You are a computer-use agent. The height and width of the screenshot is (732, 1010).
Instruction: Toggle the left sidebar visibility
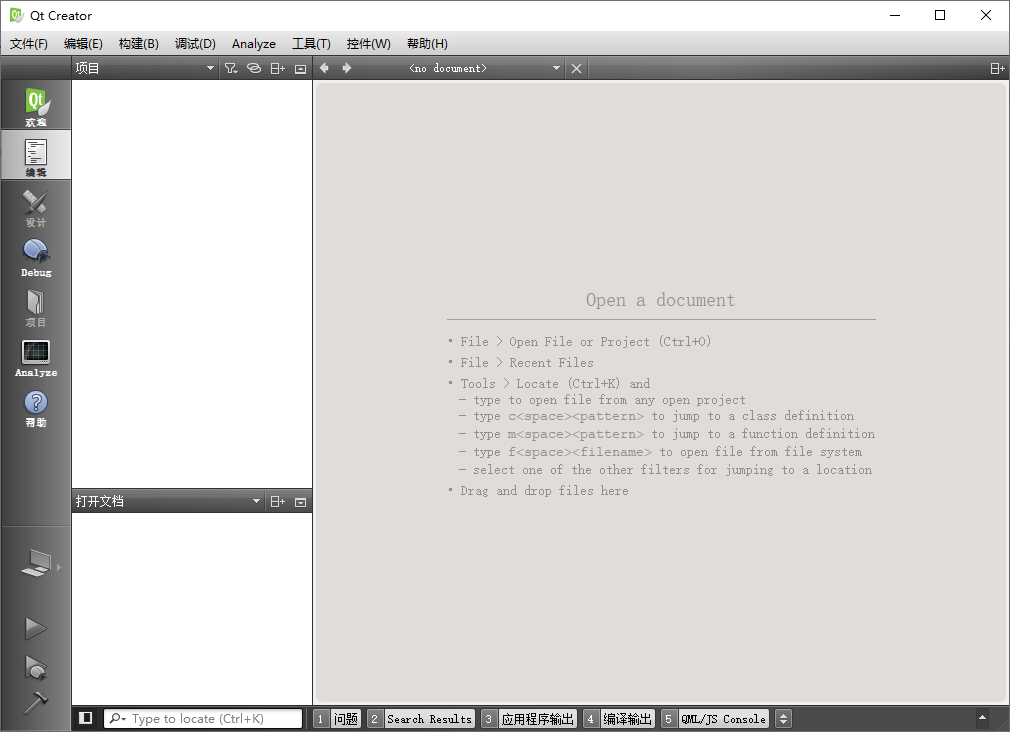(86, 718)
